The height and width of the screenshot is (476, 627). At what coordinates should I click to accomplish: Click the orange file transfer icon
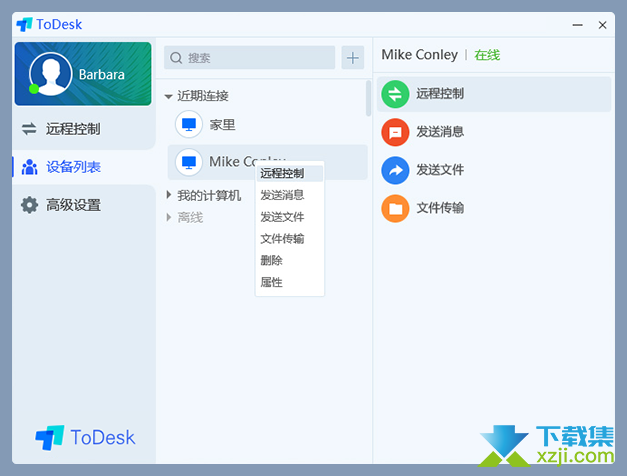[x=395, y=208]
